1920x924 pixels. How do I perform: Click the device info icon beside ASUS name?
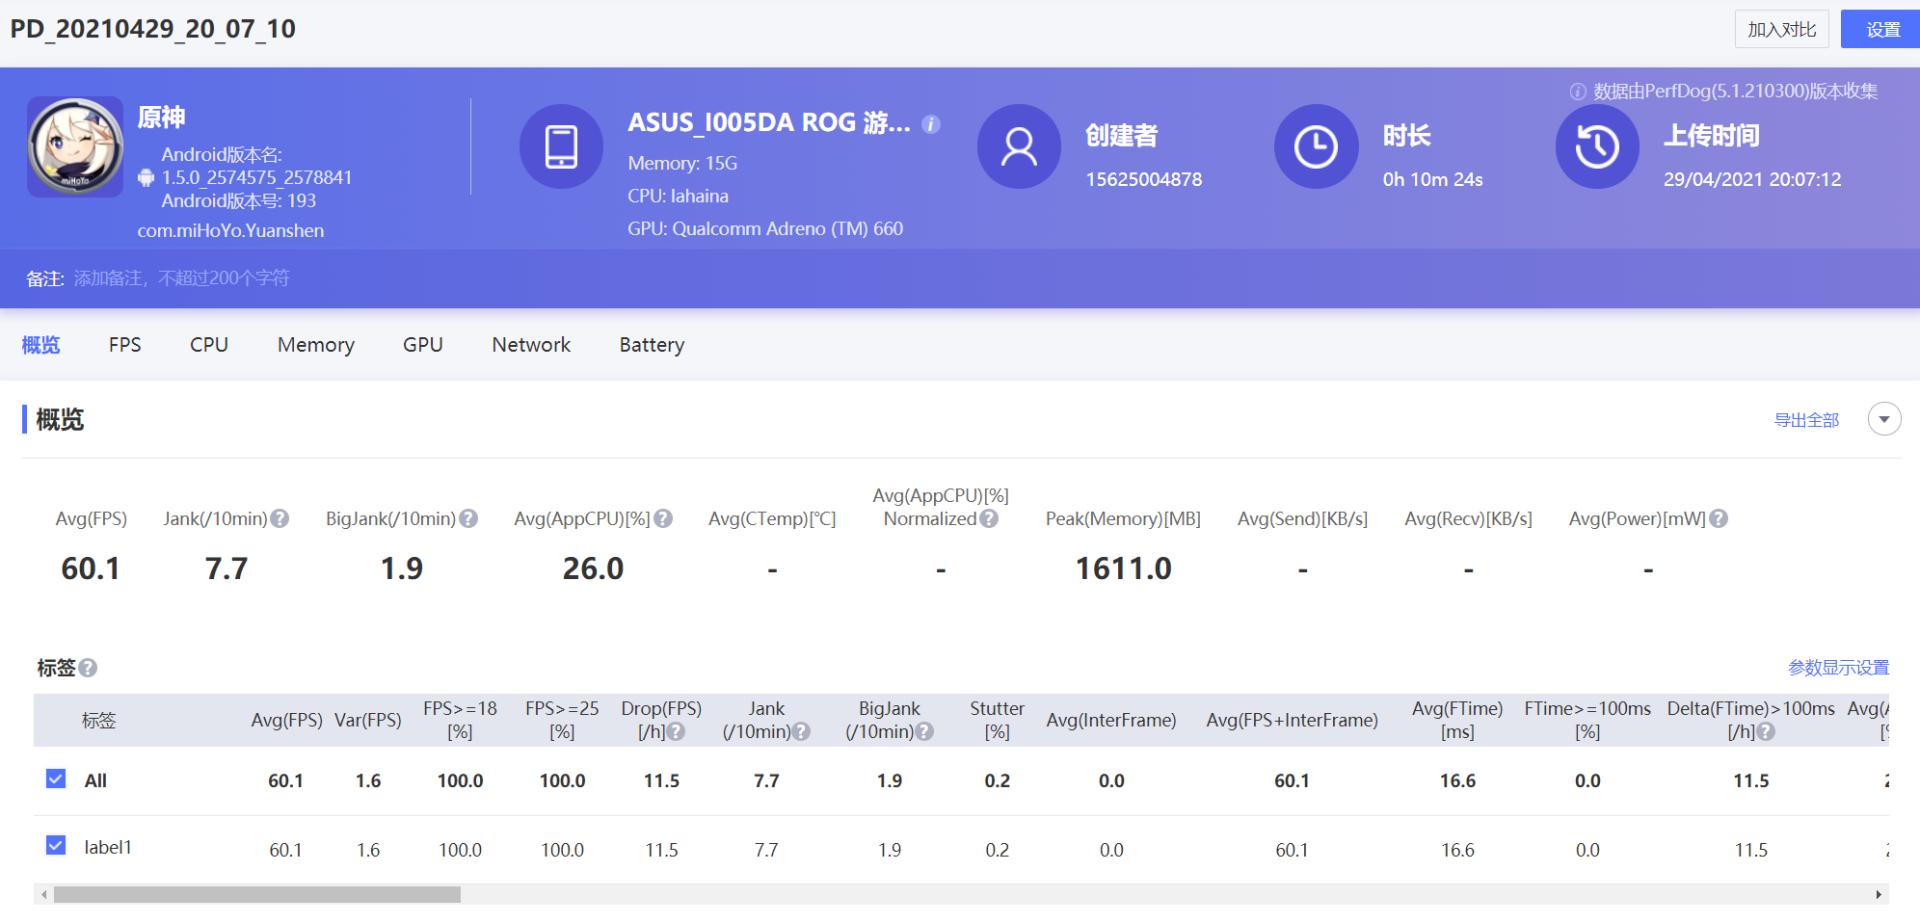click(x=931, y=124)
